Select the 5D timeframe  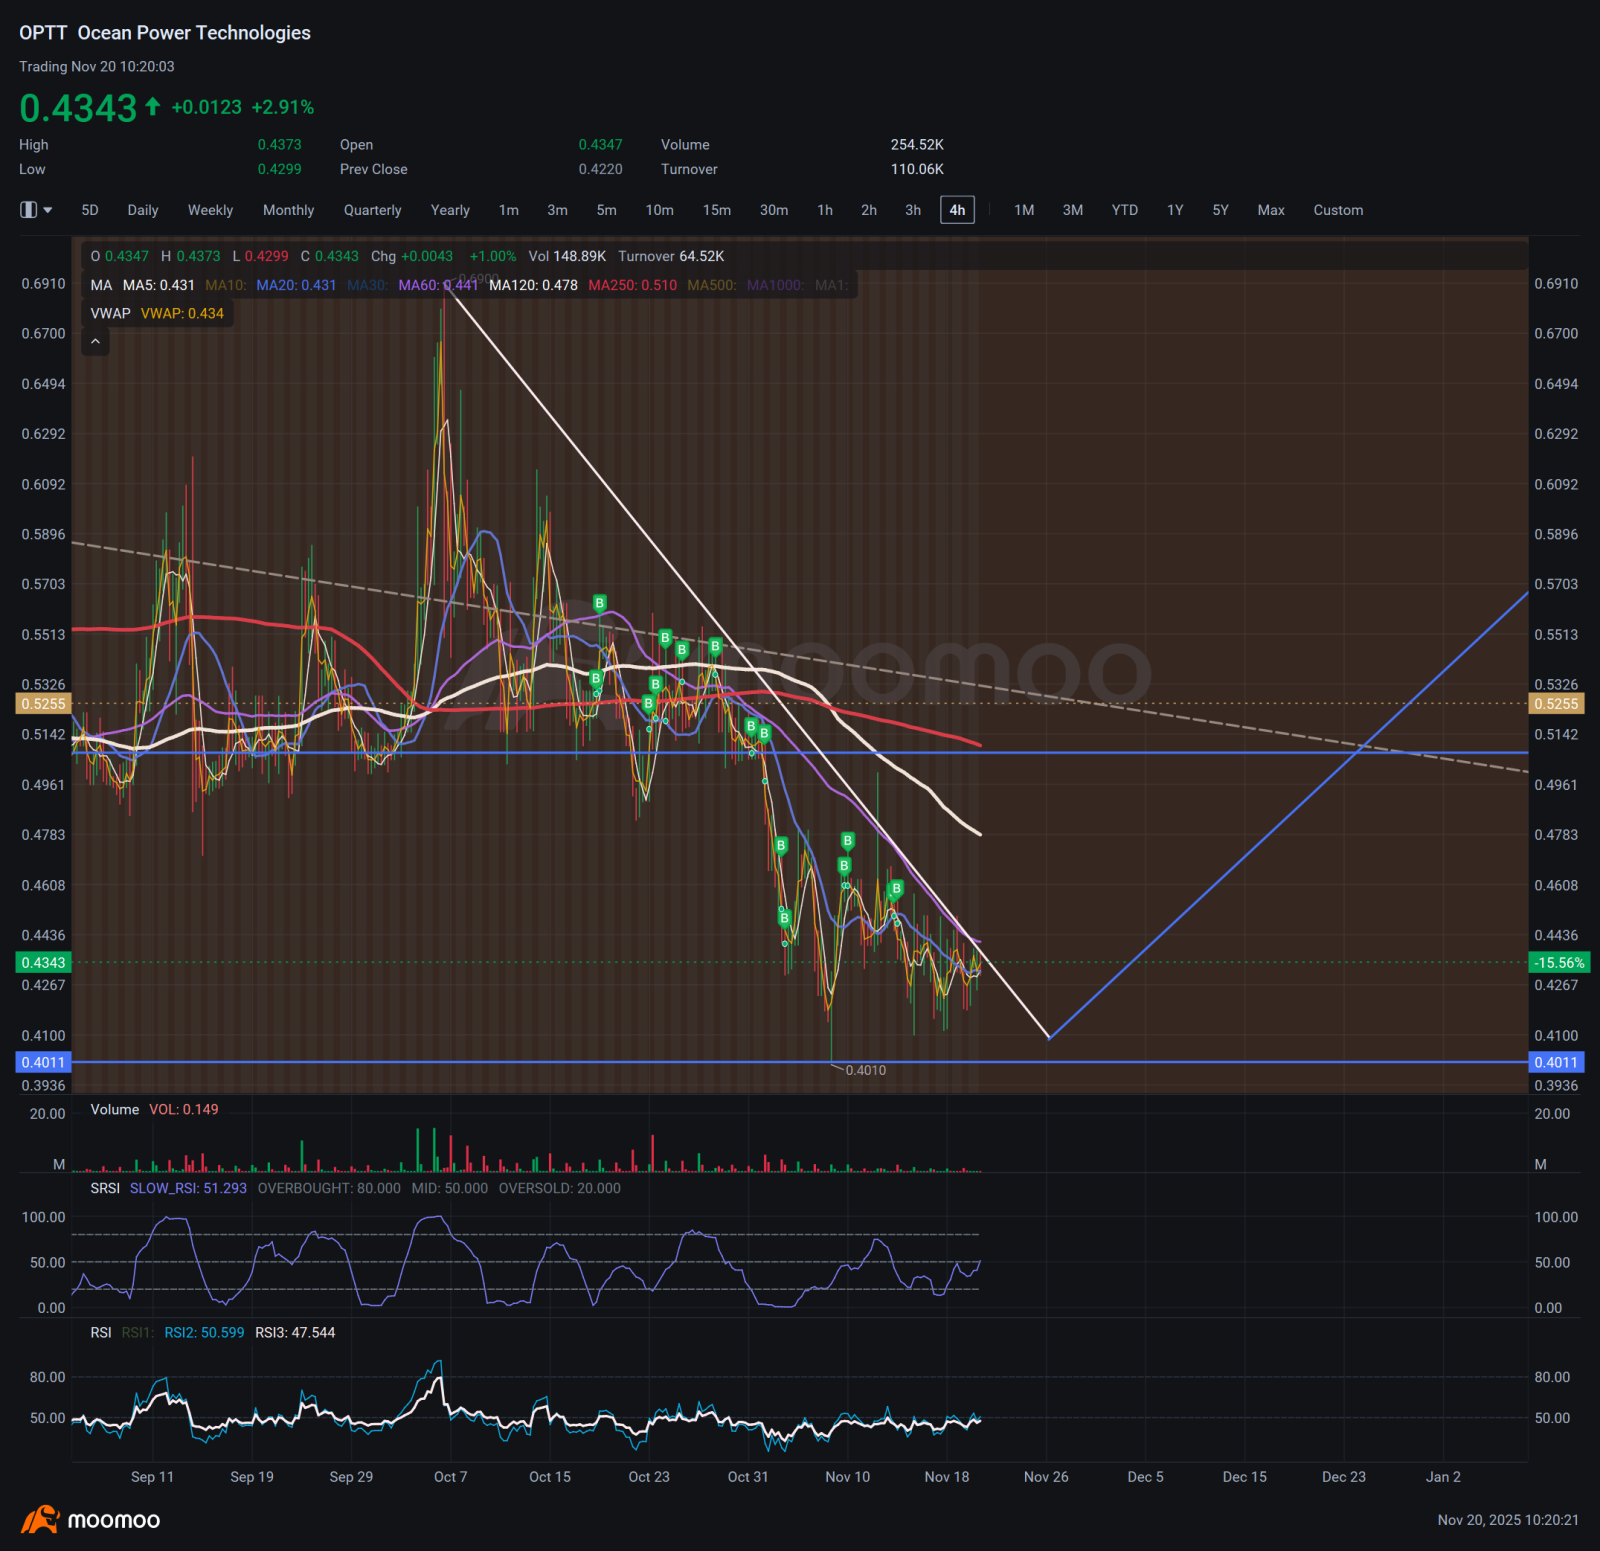click(90, 210)
